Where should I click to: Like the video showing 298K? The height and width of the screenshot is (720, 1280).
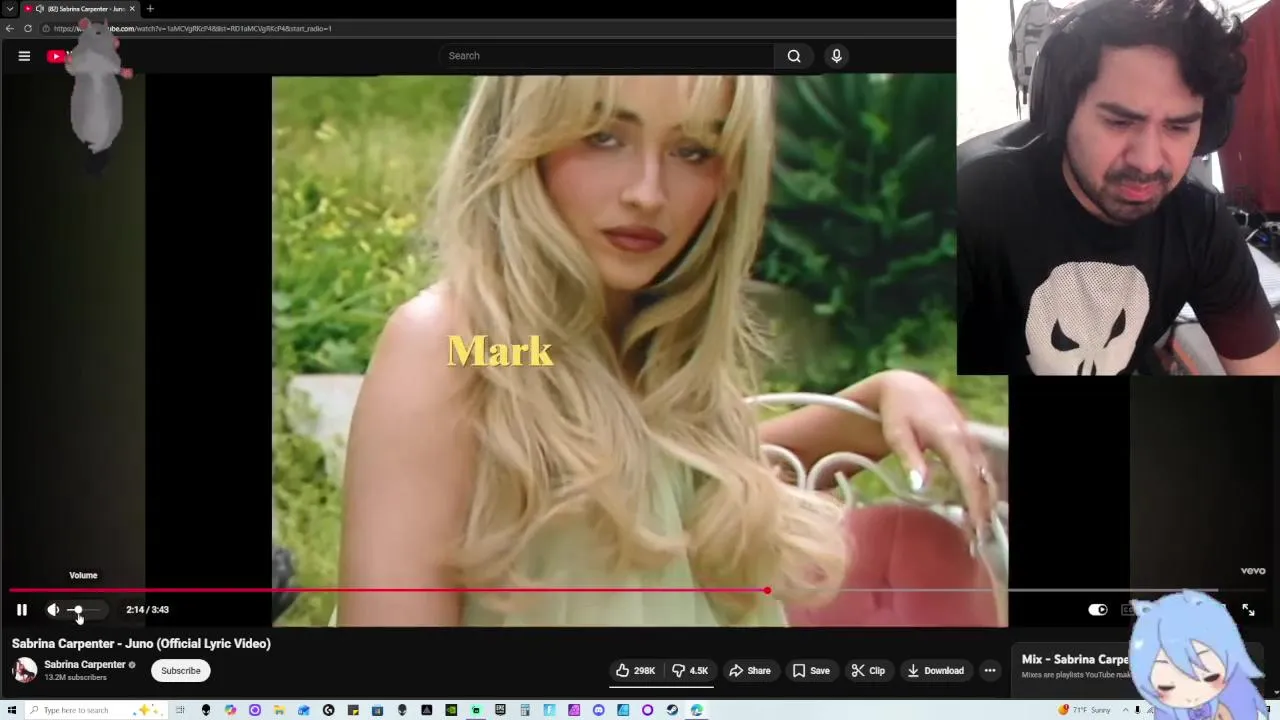pos(636,670)
